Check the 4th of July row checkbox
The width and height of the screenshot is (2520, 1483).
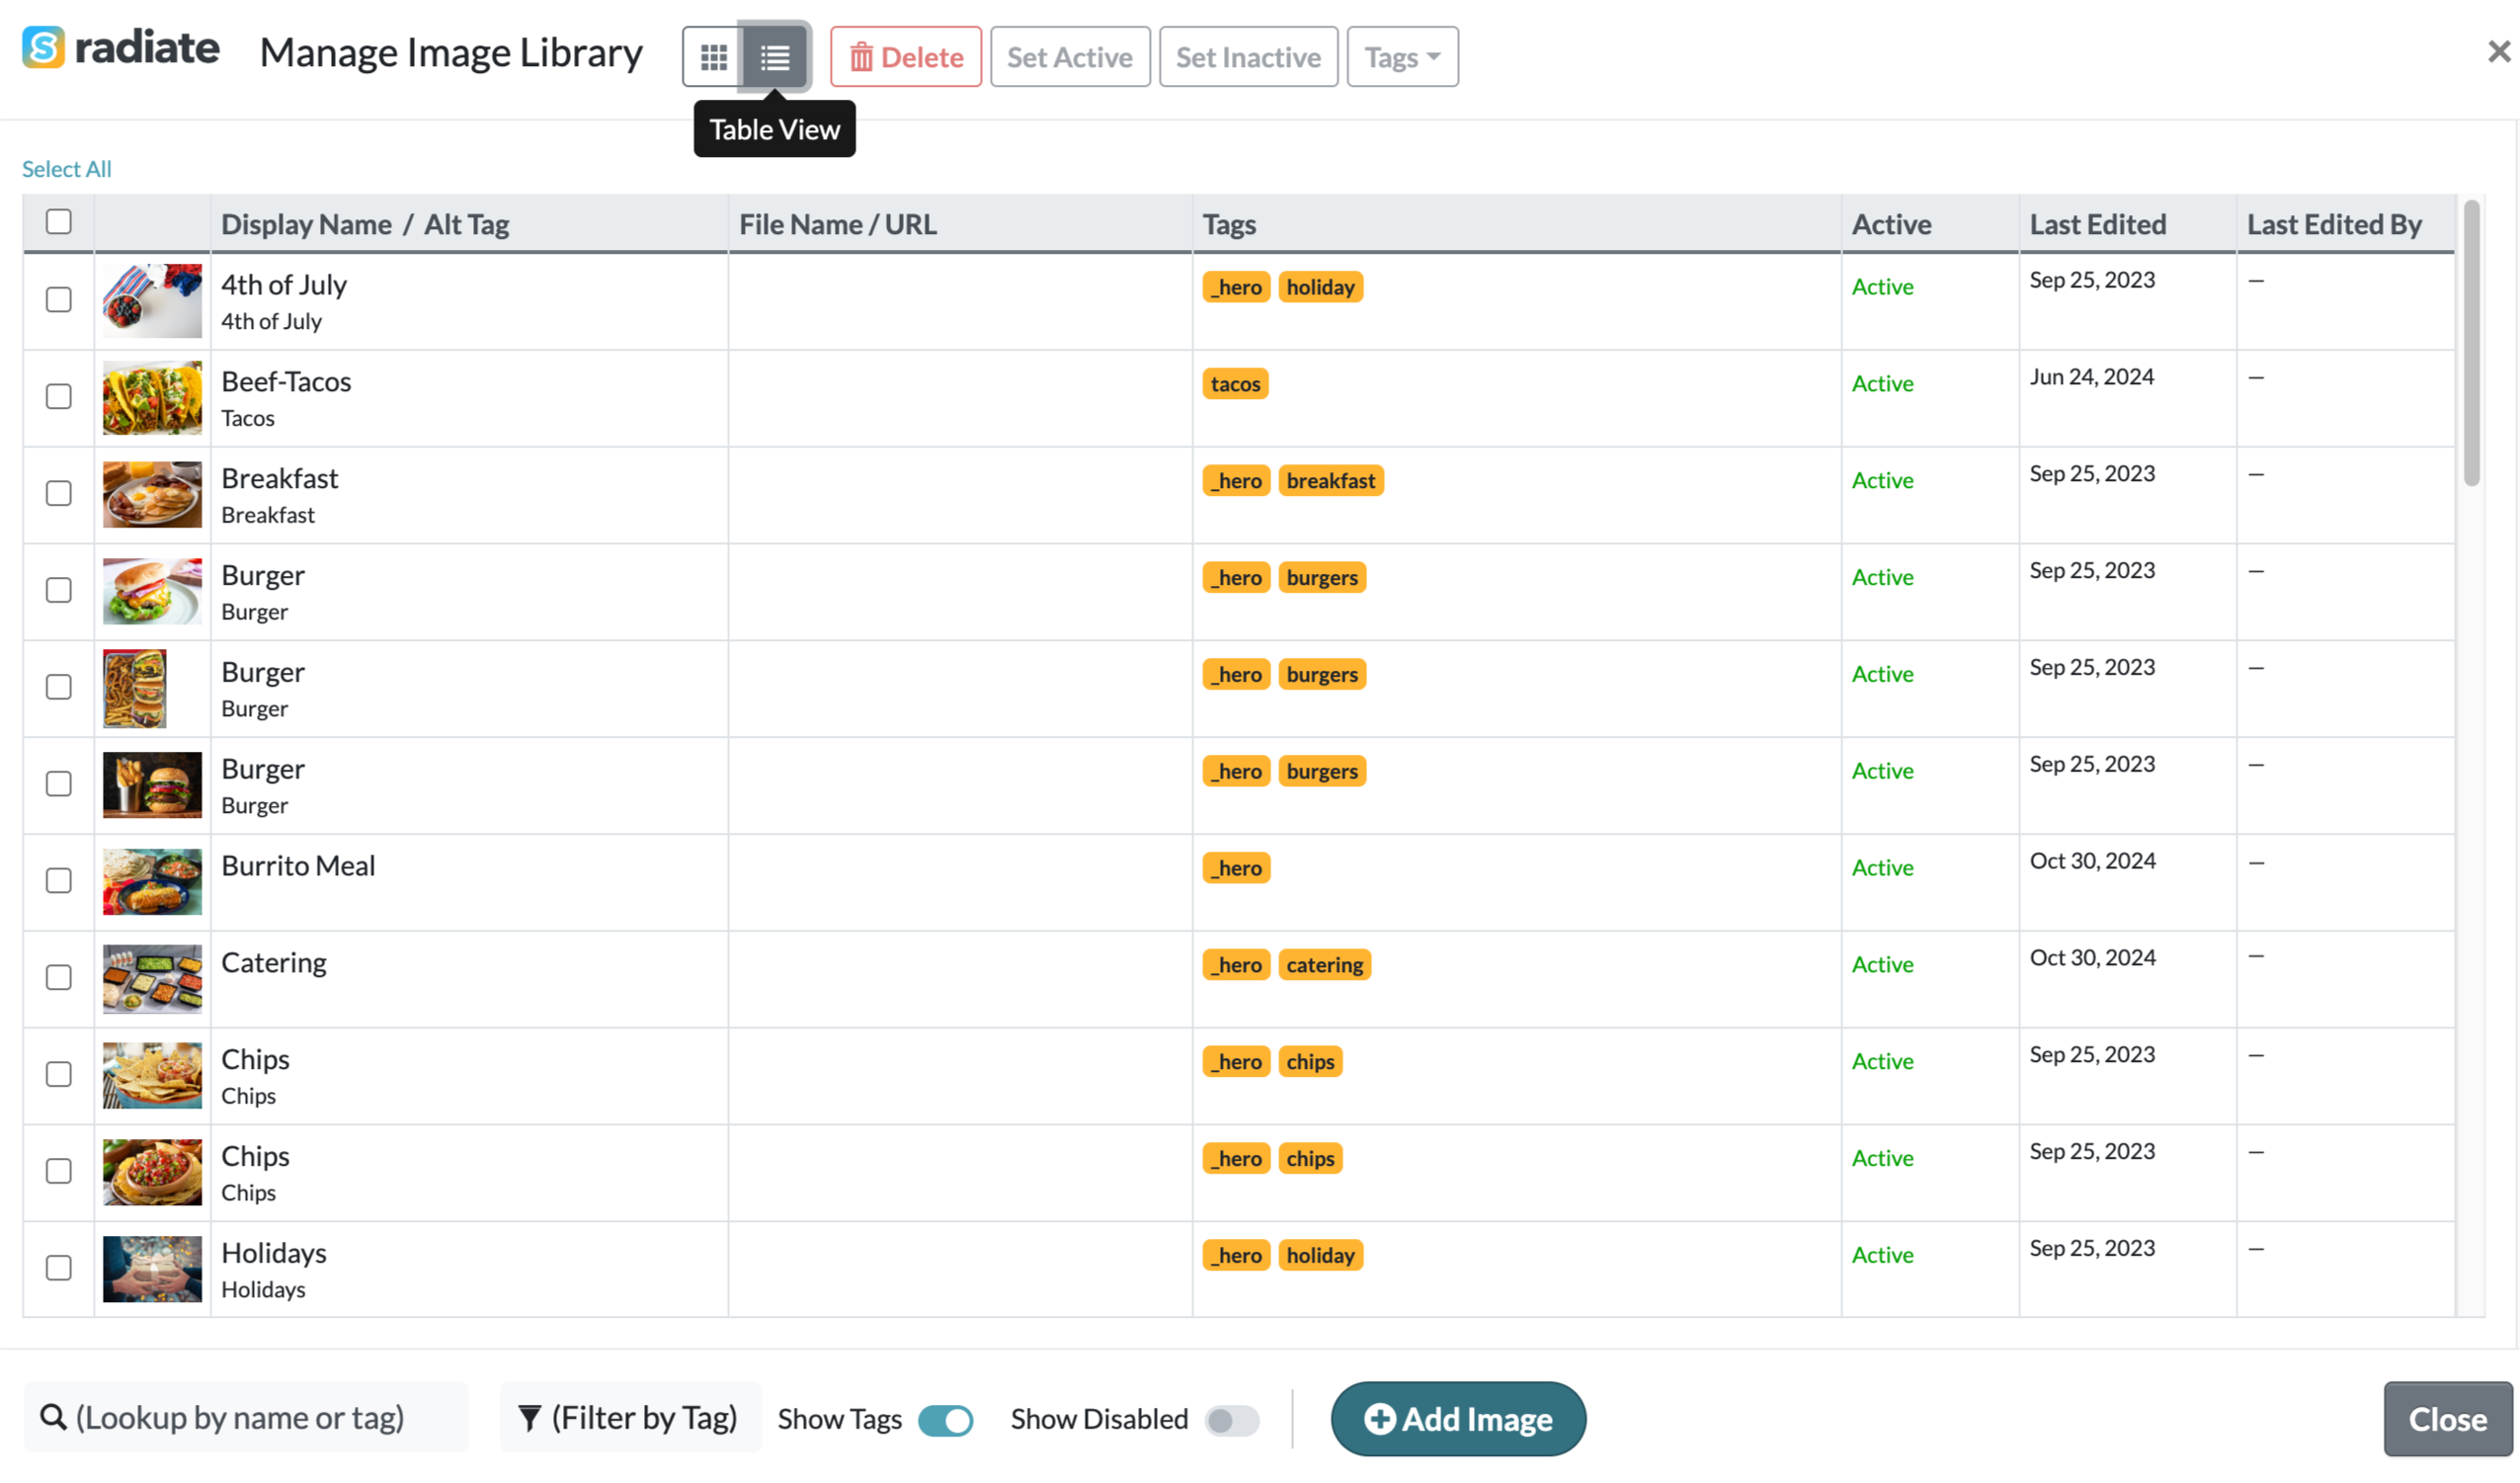59,300
